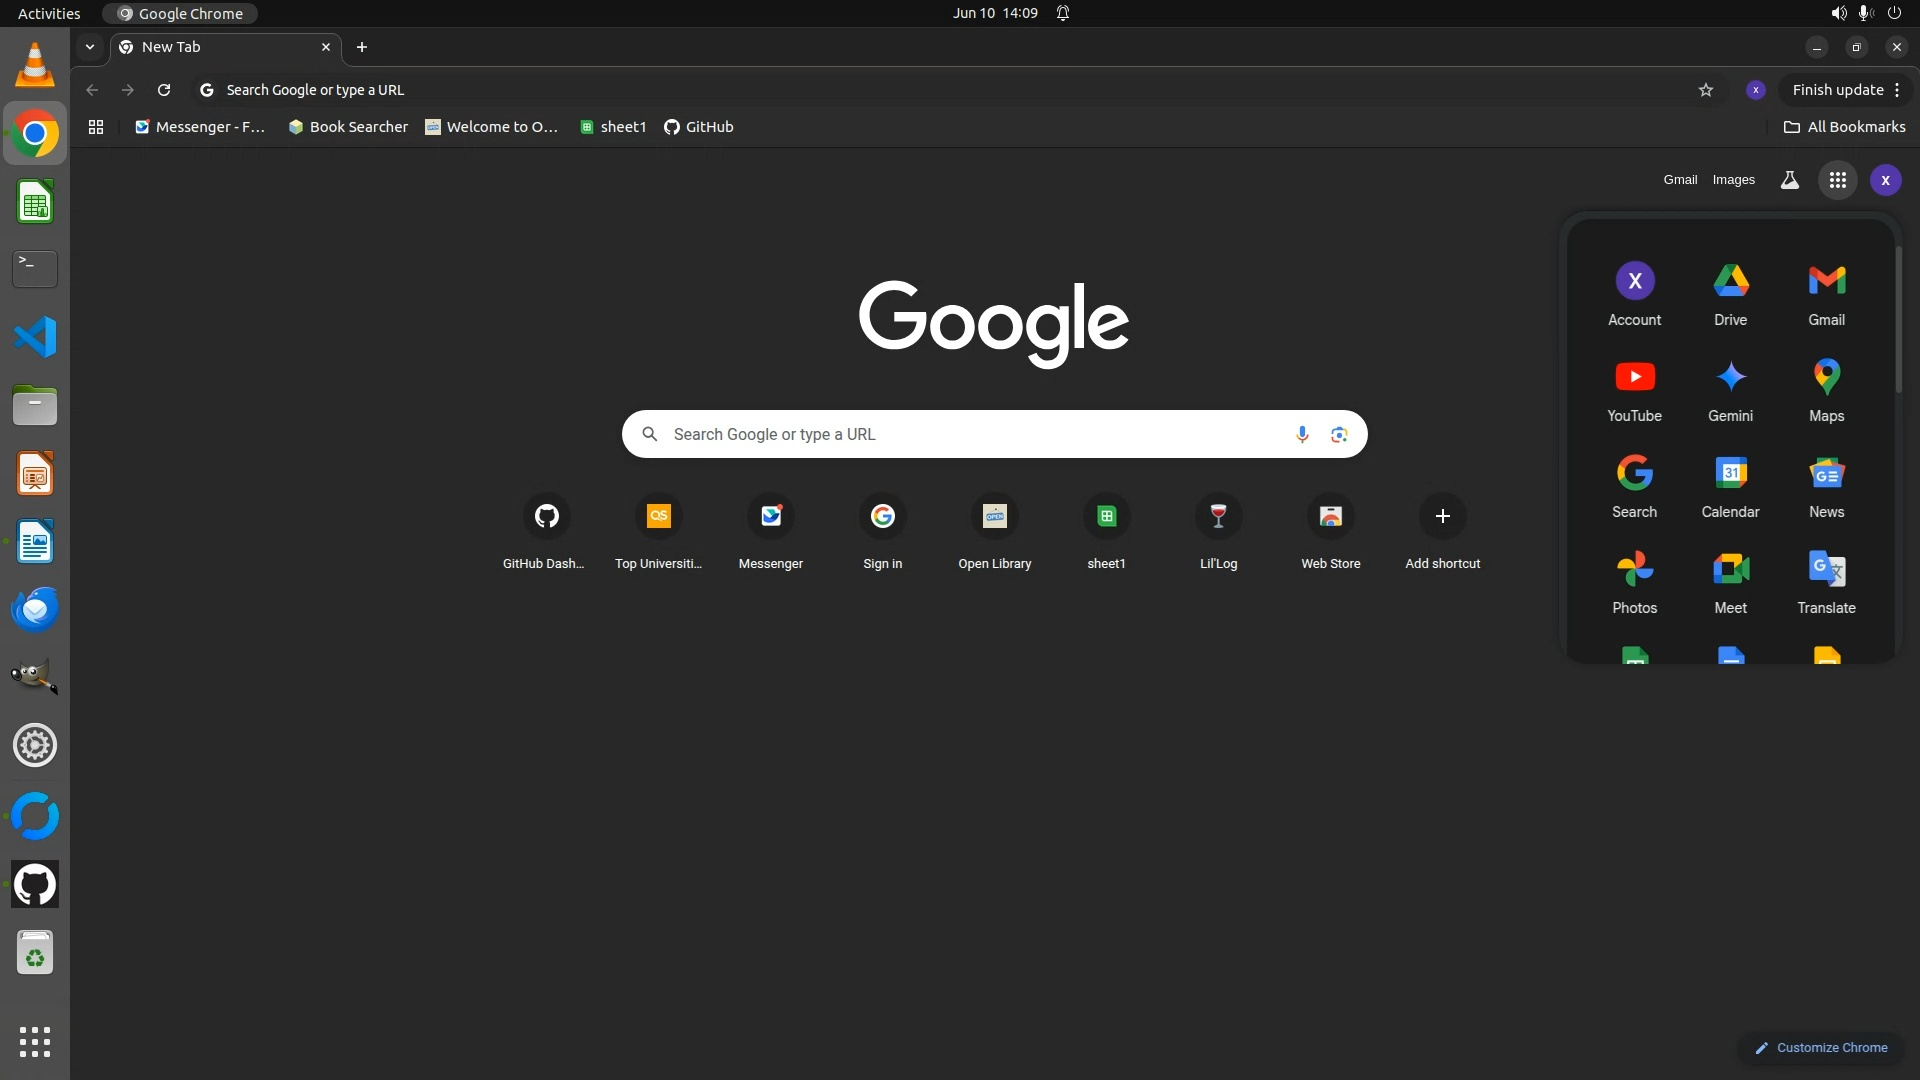Click the voice search microphone icon
Image resolution: width=1920 pixels, height=1080 pixels.
pos(1302,434)
